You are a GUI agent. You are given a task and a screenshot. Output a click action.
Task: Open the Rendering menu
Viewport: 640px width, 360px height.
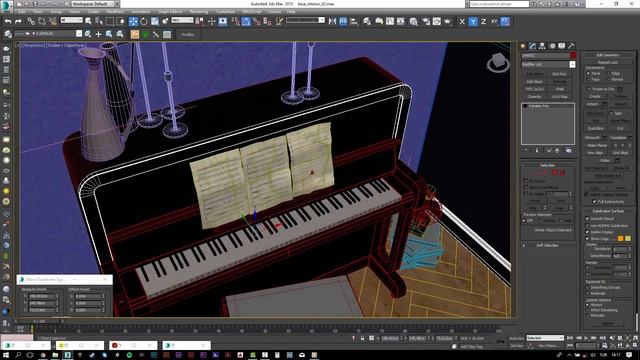pyautogui.click(x=199, y=12)
